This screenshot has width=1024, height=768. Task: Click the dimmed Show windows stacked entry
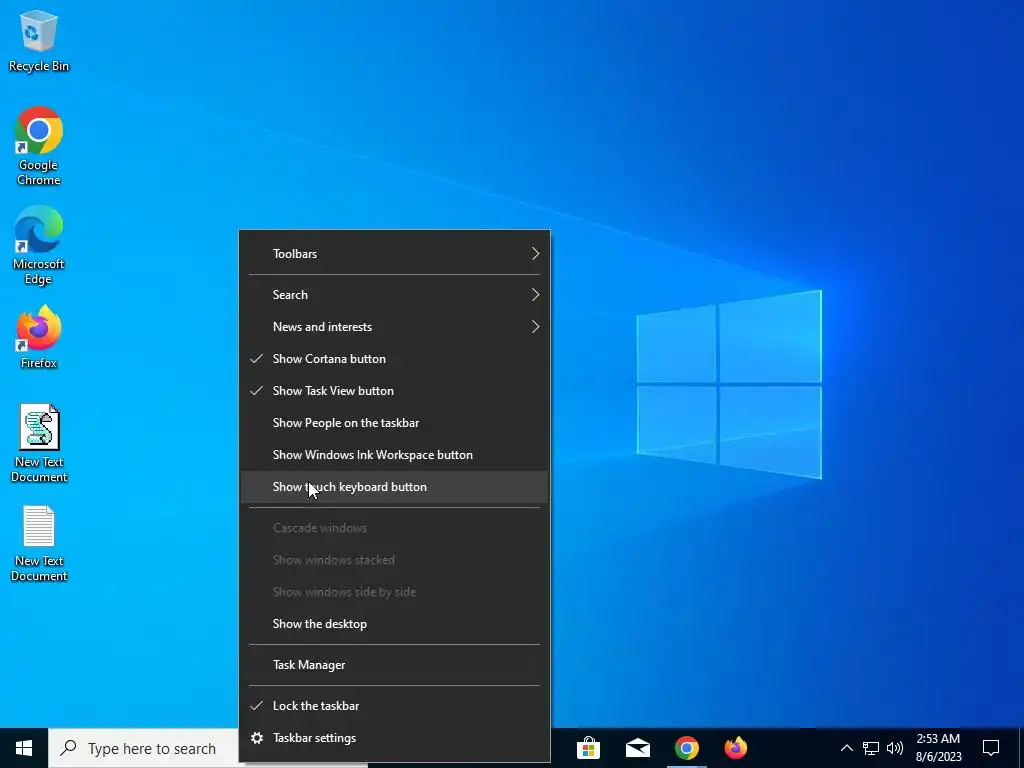point(394,560)
